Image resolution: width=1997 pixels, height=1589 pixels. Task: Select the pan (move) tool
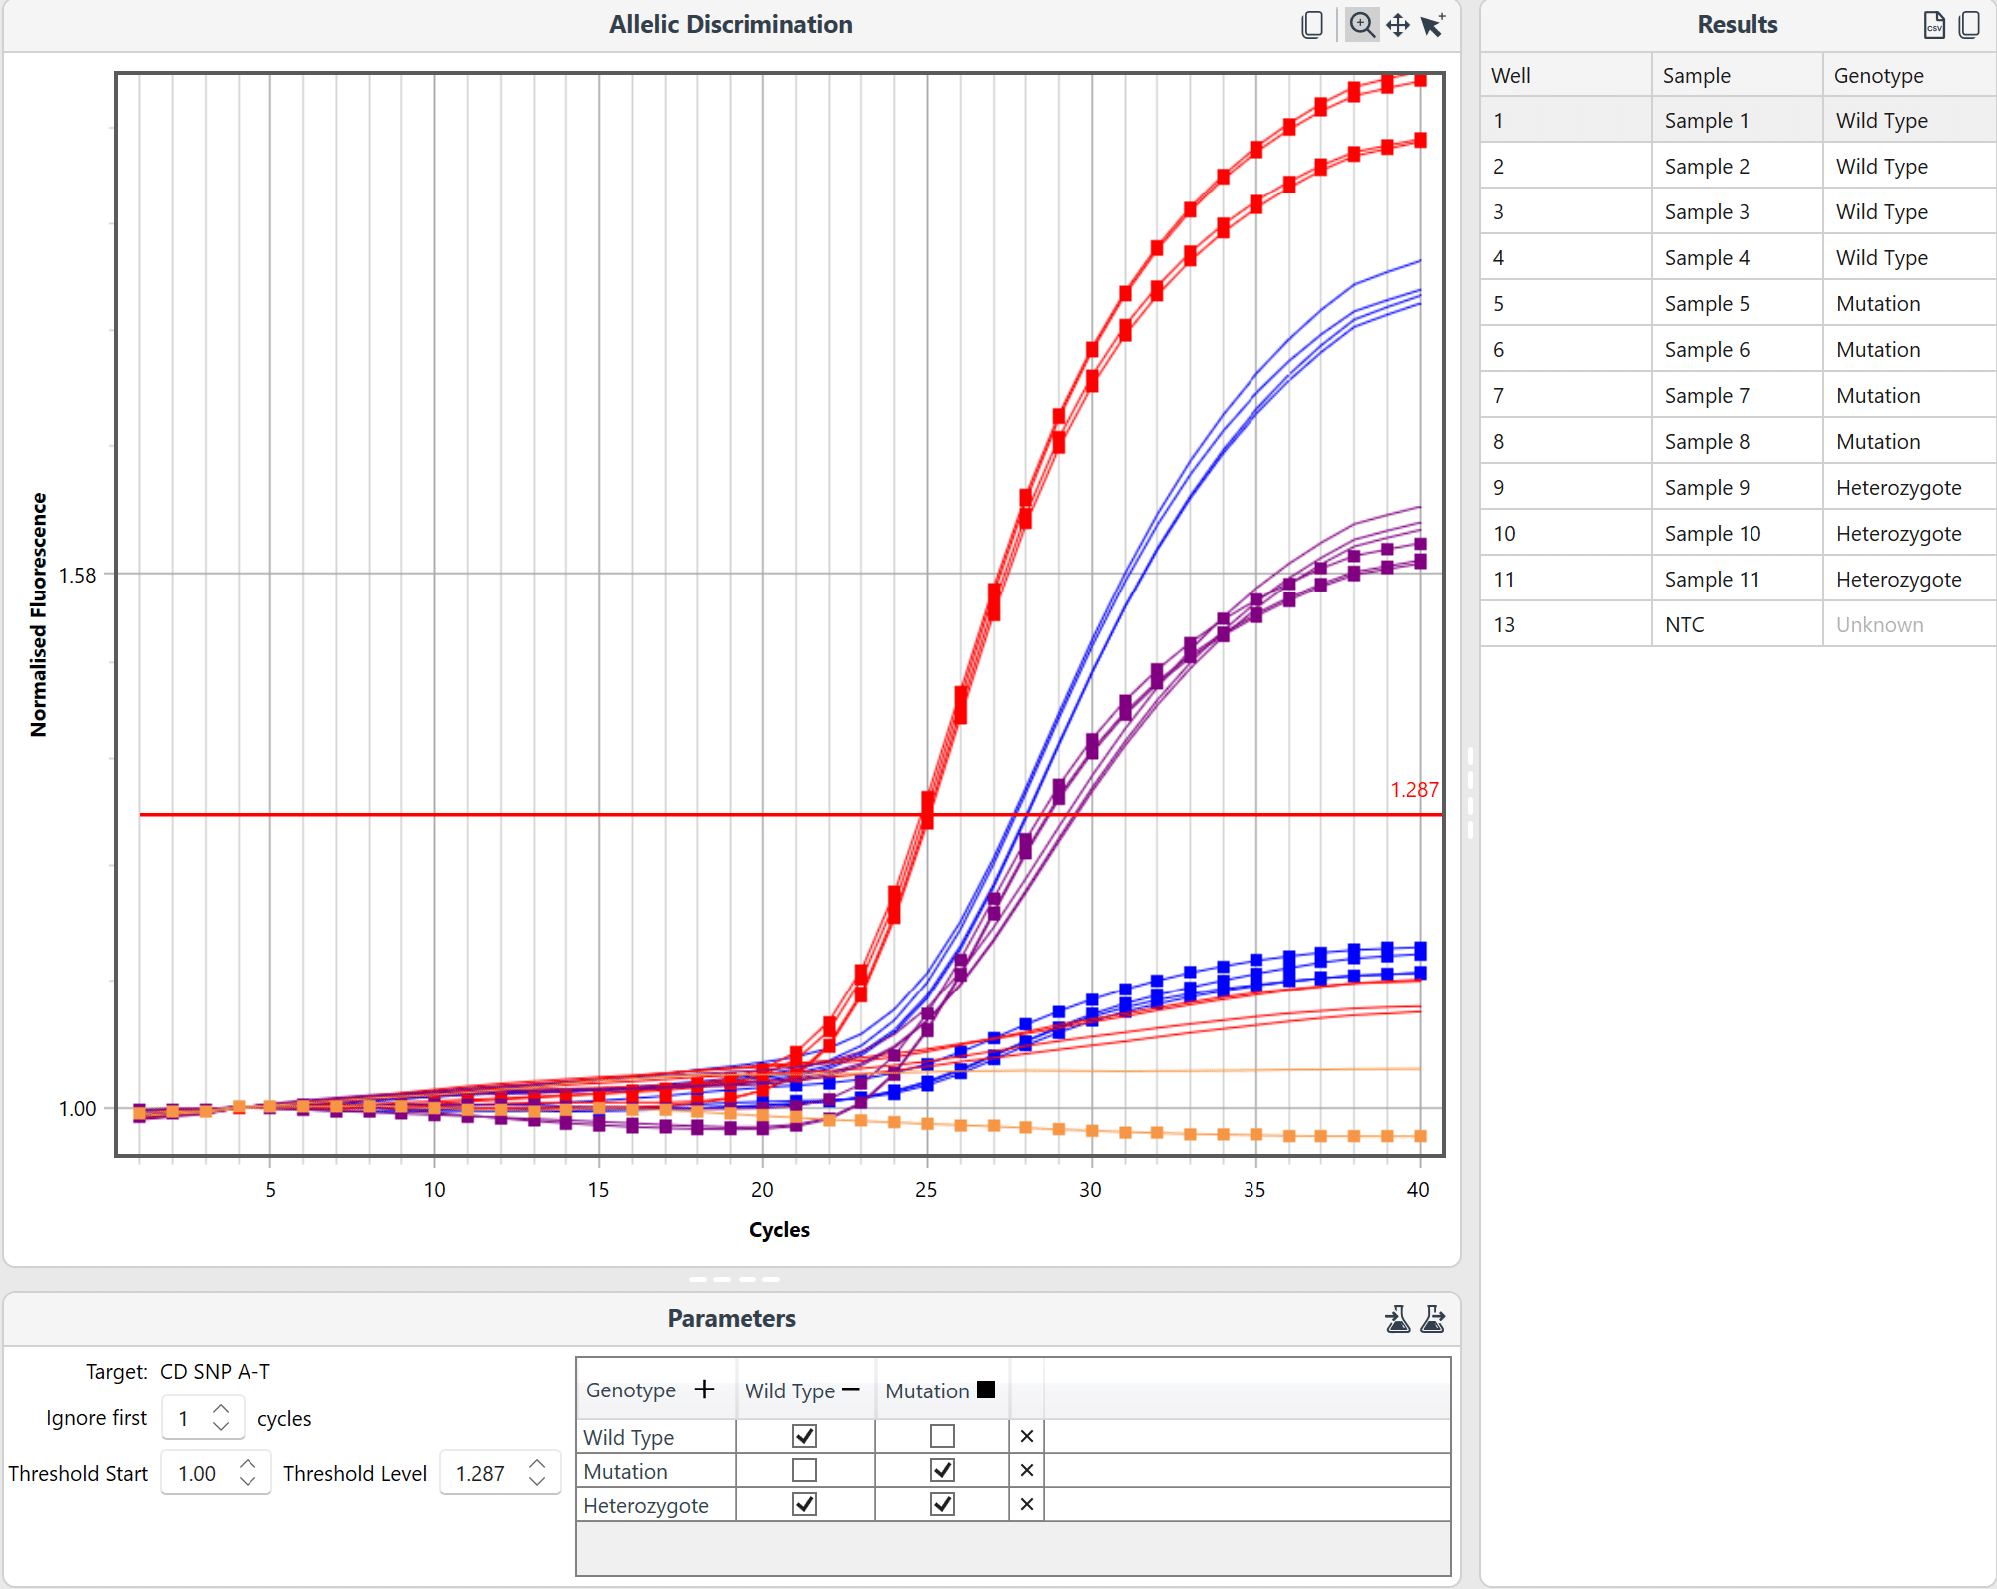(x=1398, y=25)
